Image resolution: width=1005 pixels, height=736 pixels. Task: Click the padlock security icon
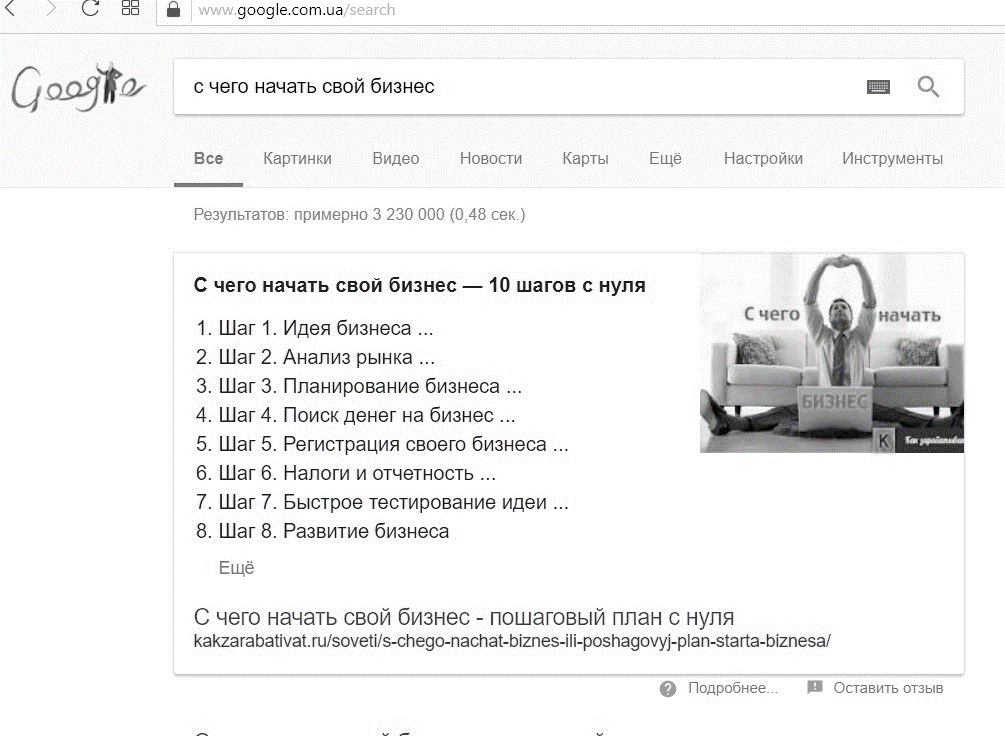point(173,9)
